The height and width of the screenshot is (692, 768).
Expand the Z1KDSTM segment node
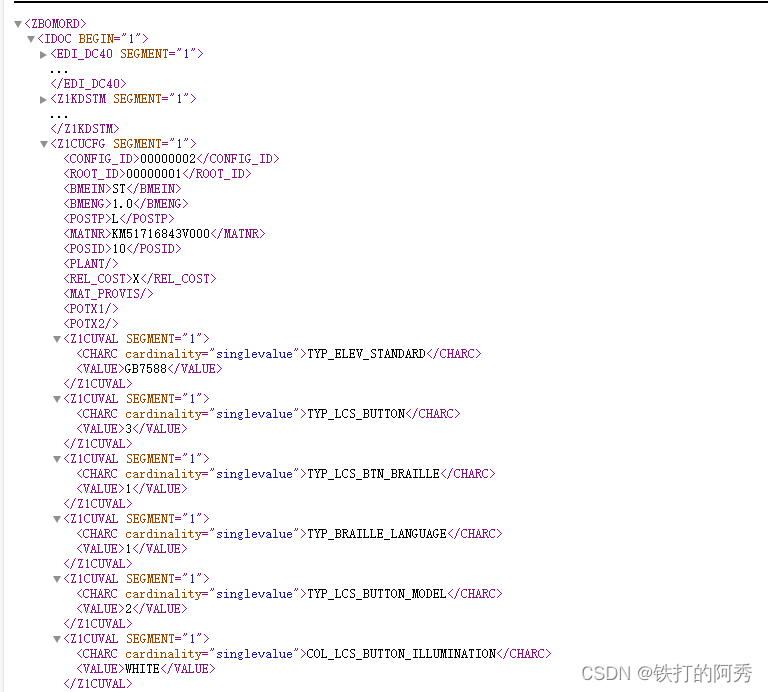point(43,99)
